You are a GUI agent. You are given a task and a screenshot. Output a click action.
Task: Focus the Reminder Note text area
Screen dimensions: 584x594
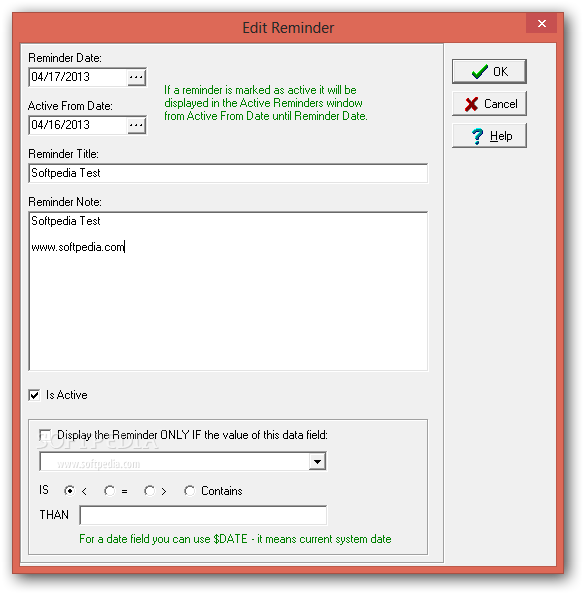pyautogui.click(x=228, y=291)
